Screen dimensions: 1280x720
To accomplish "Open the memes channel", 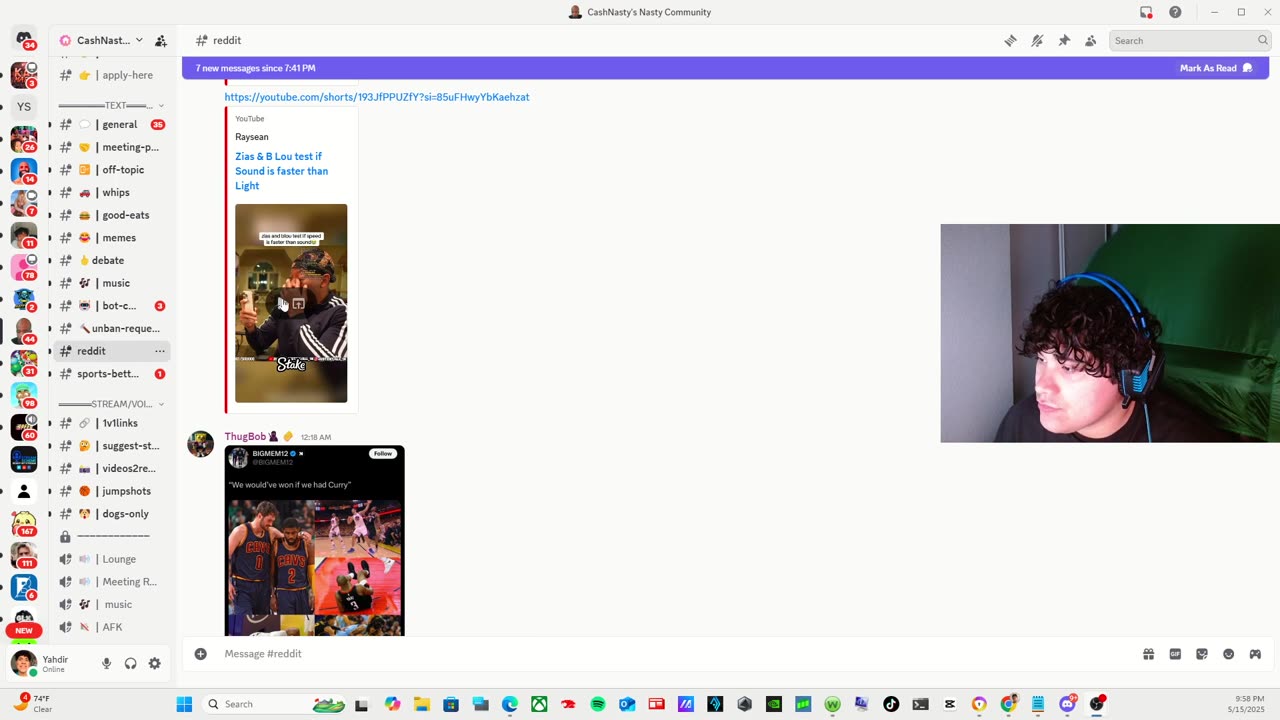I will pos(111,238).
